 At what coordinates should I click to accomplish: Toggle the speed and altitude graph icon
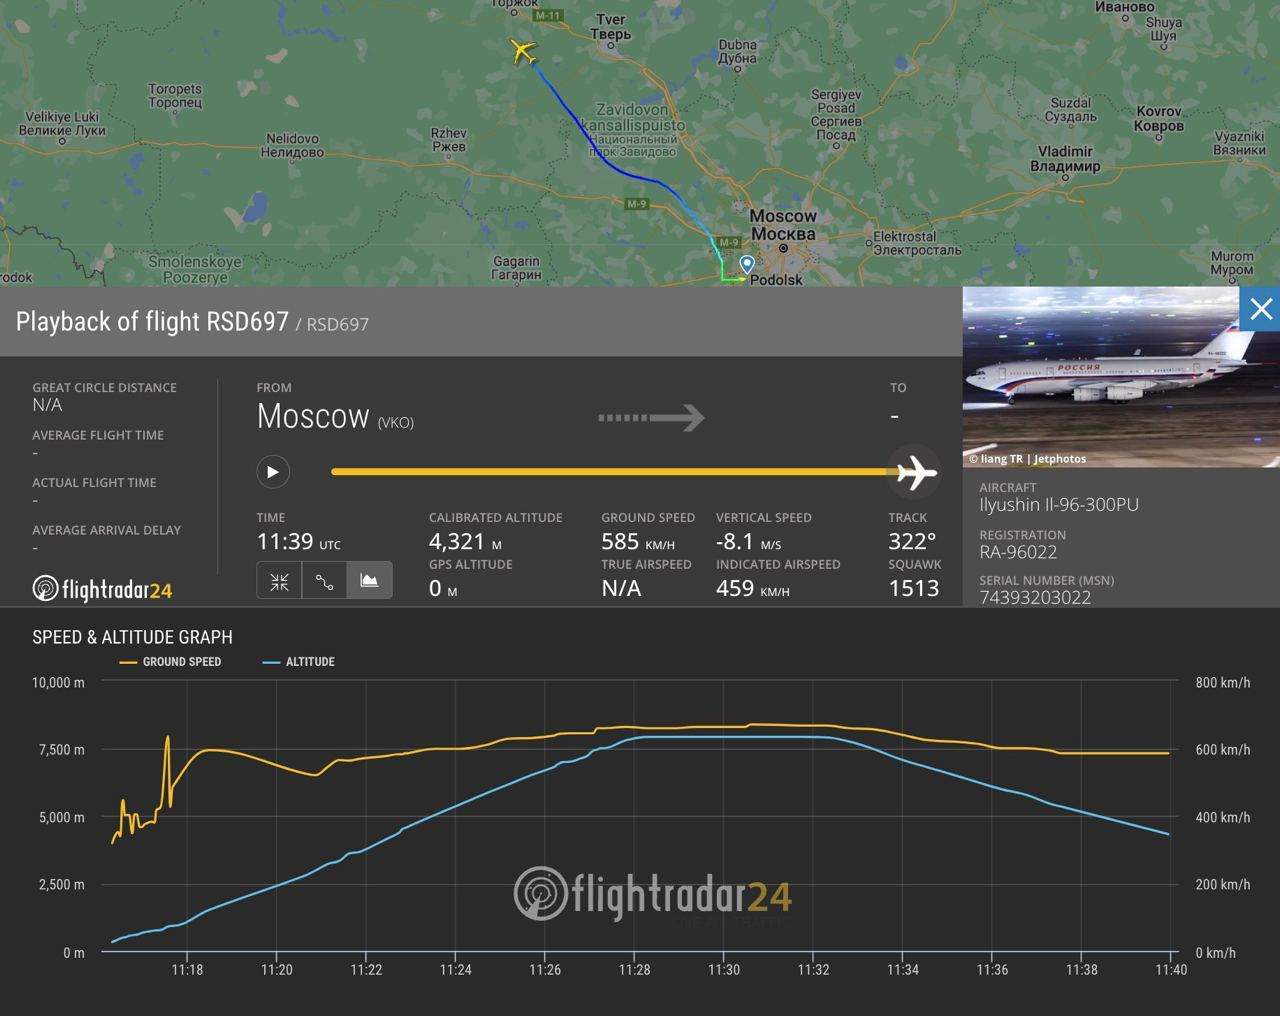click(369, 581)
